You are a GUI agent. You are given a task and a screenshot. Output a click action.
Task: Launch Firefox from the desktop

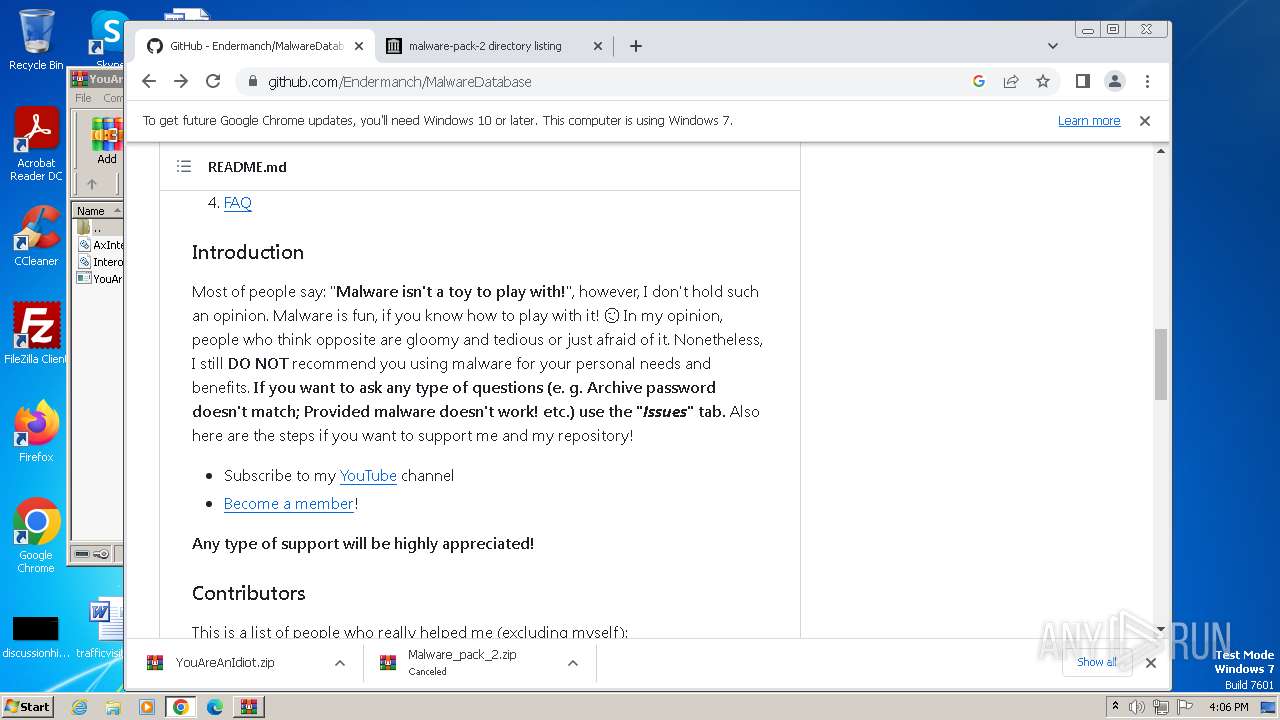[36, 432]
